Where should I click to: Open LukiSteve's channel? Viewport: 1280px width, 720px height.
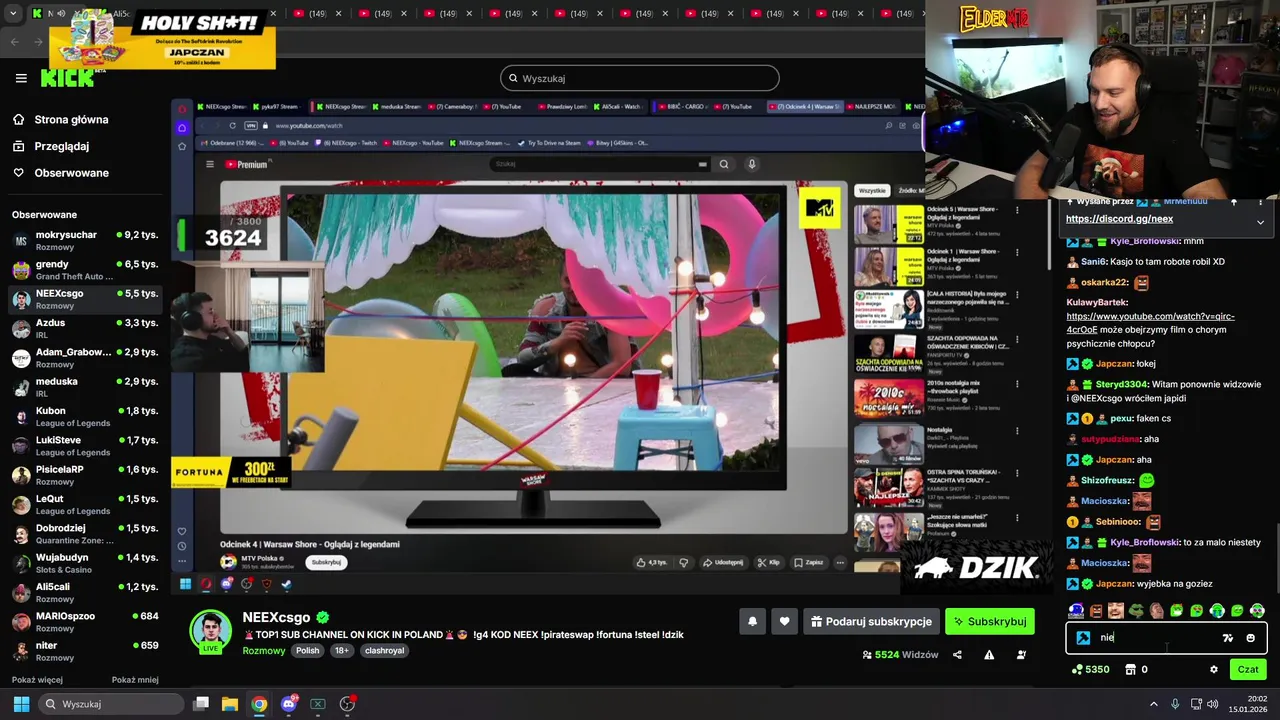85,445
